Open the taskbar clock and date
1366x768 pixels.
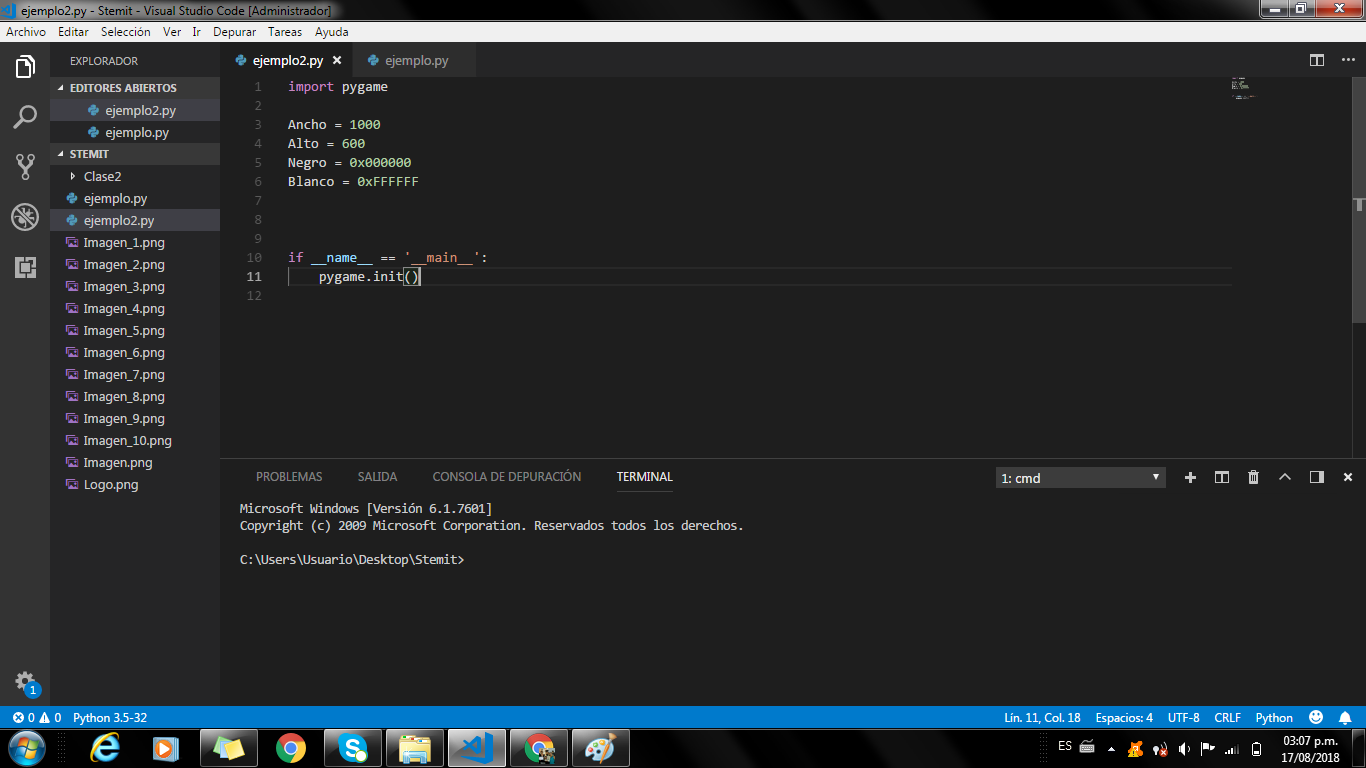tap(1310, 749)
